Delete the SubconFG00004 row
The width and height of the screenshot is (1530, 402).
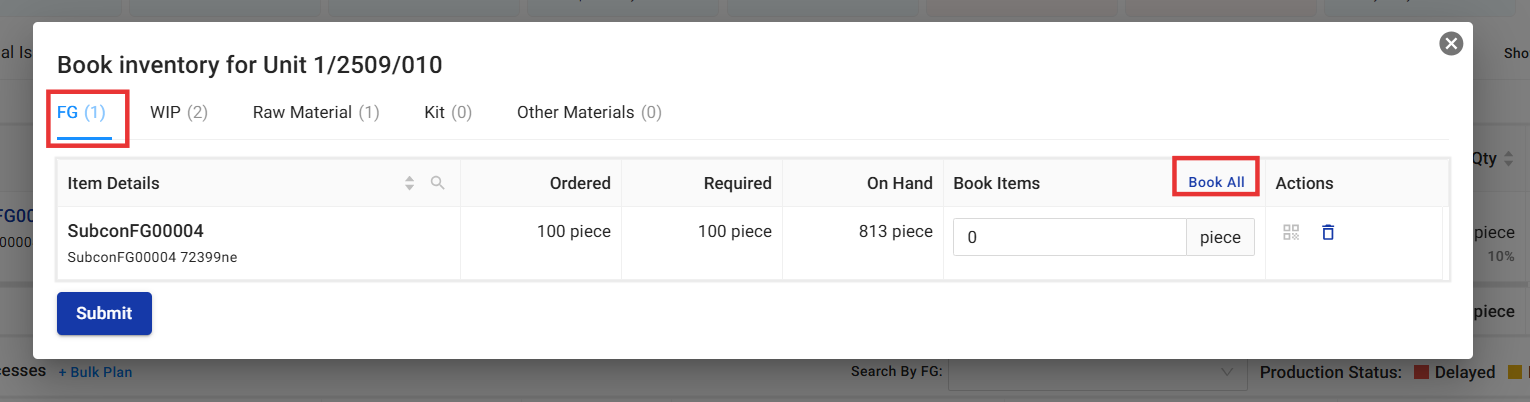click(x=1328, y=232)
